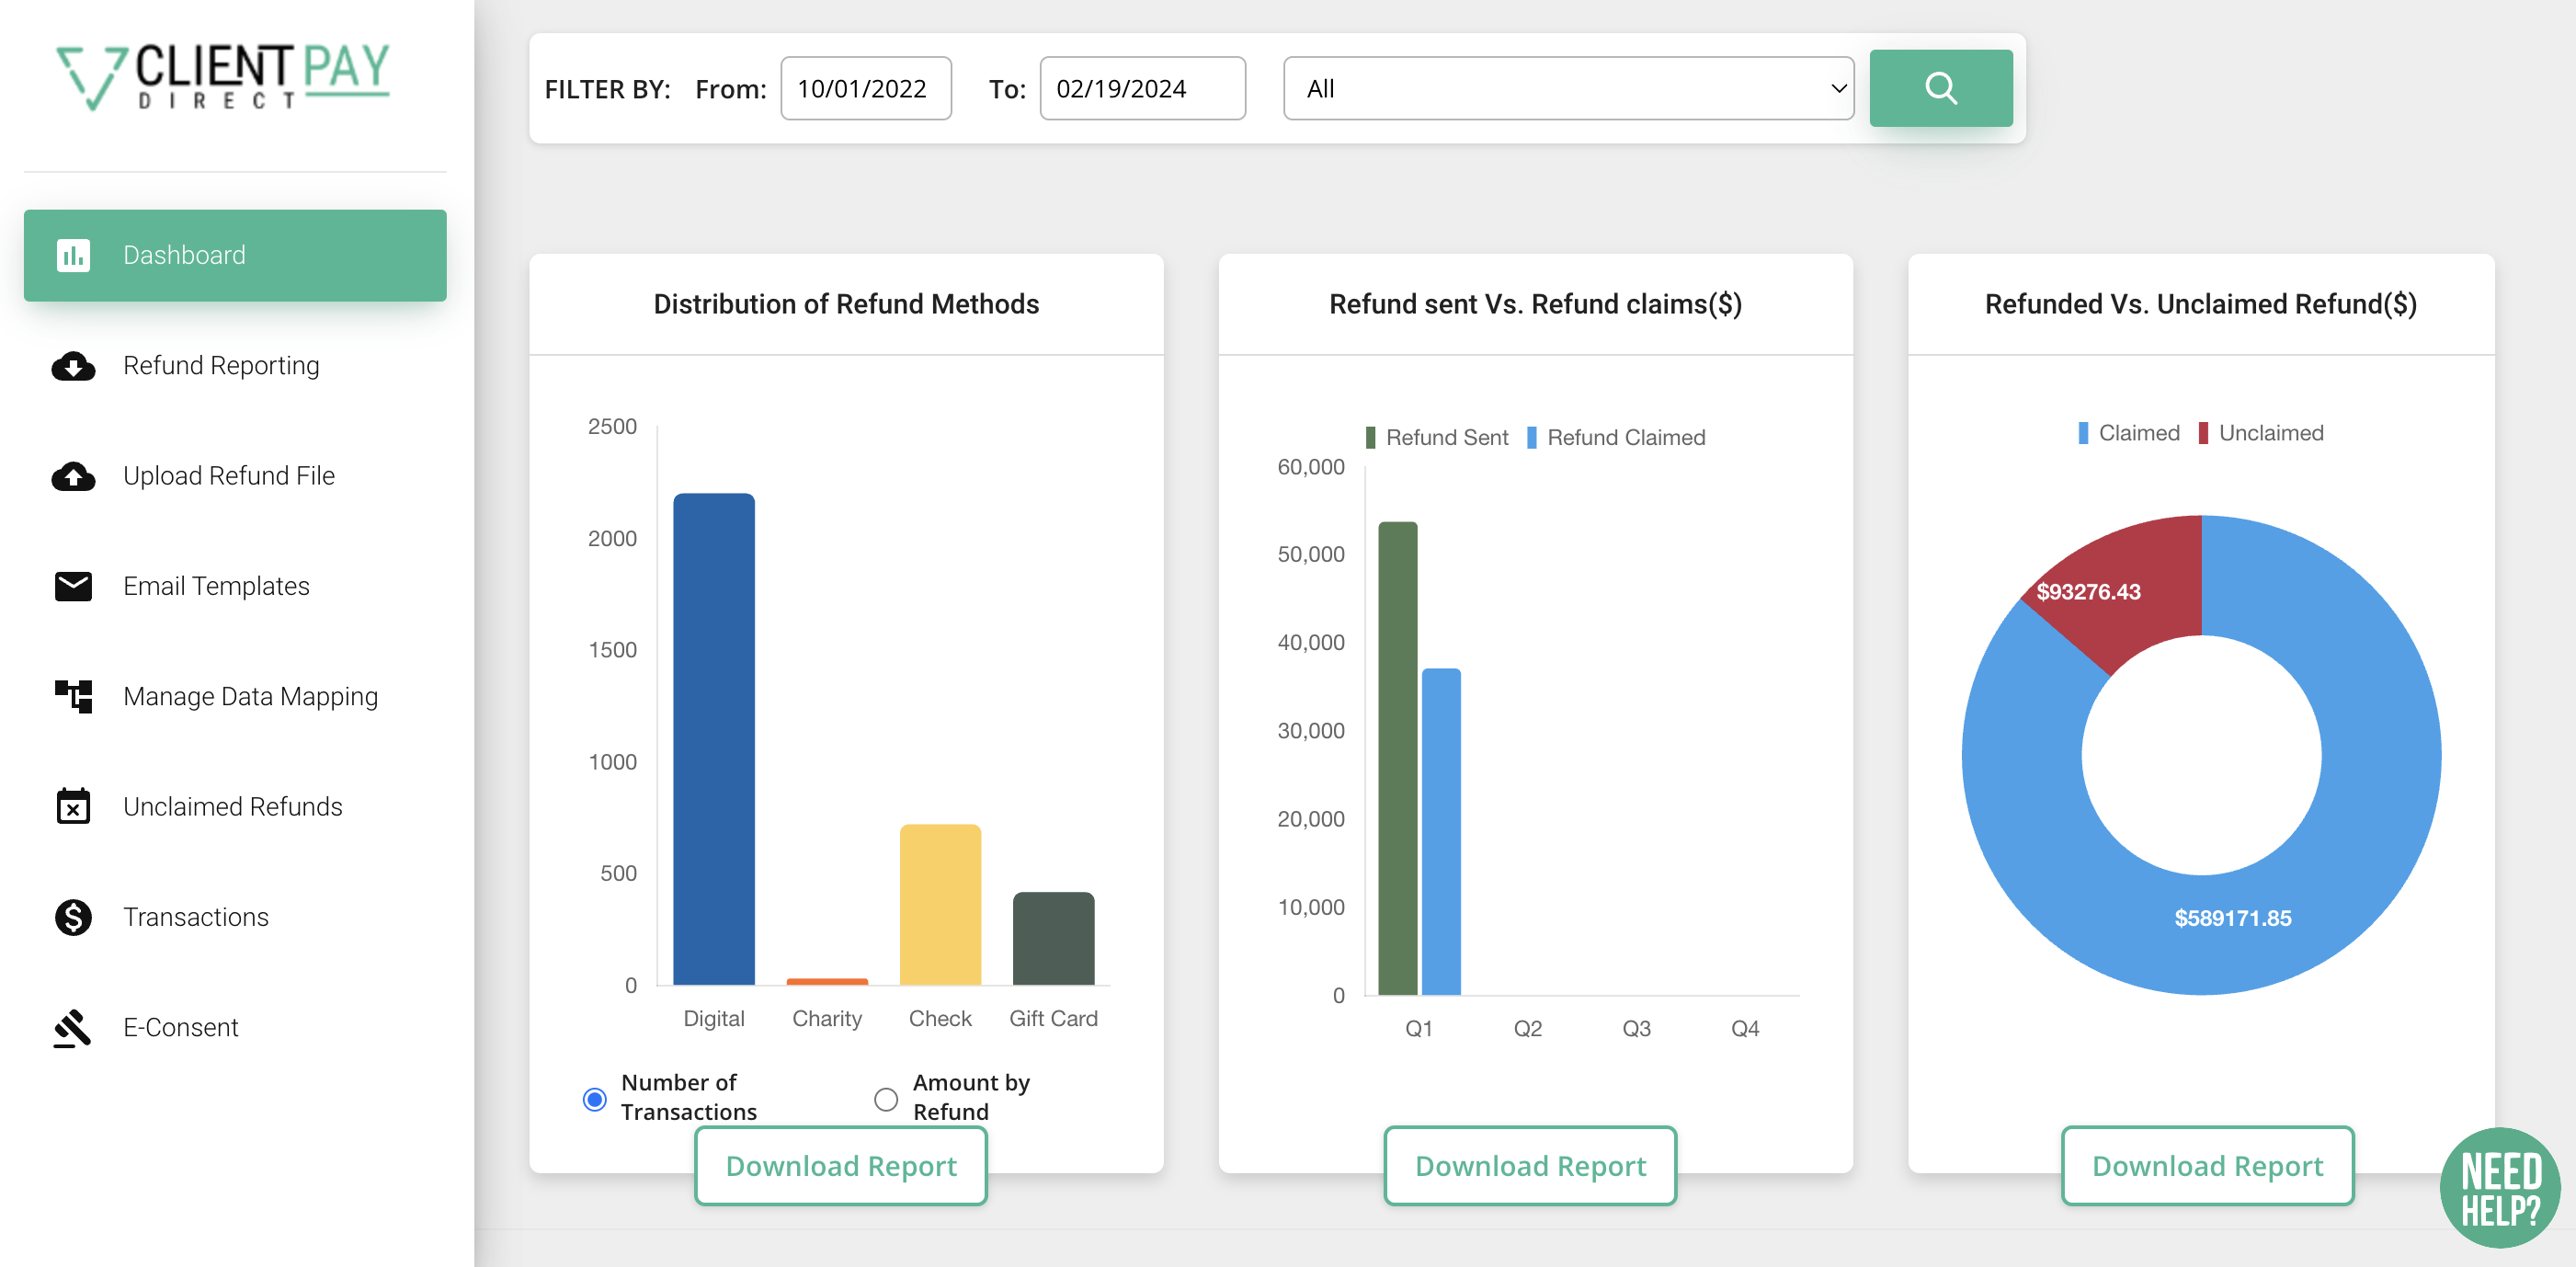Click the E-Consent gavel icon
Screen dimensions: 2576x1267
point(73,1027)
